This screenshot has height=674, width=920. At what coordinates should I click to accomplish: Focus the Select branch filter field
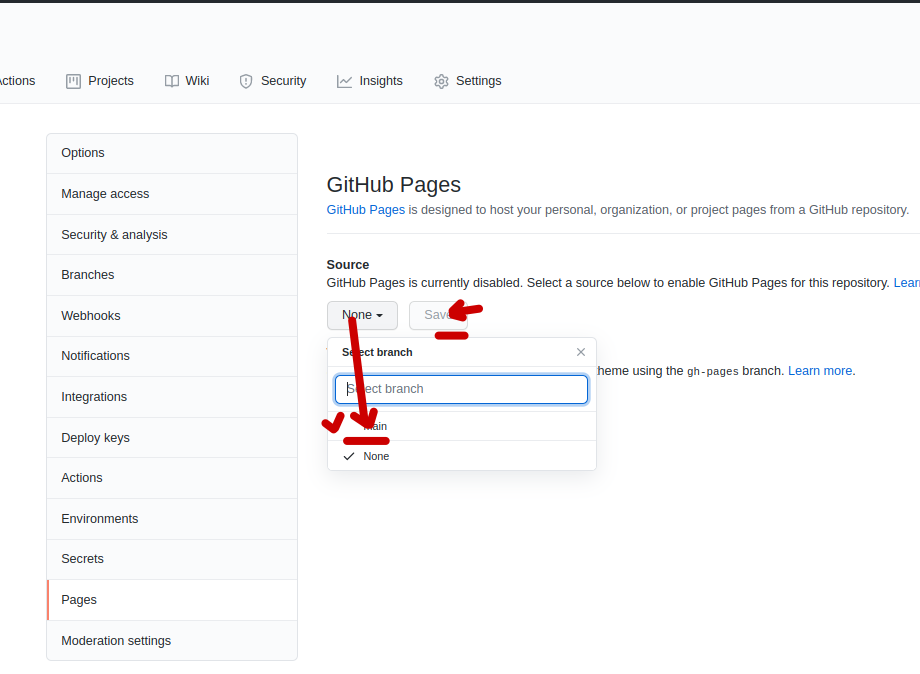tap(461, 389)
